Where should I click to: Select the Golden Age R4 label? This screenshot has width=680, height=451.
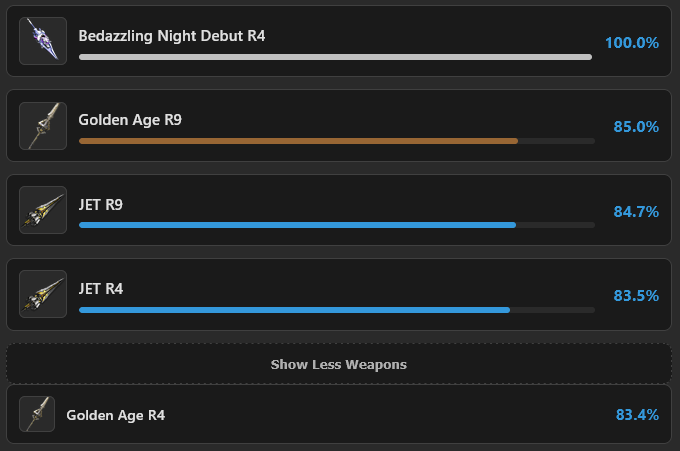tap(116, 415)
